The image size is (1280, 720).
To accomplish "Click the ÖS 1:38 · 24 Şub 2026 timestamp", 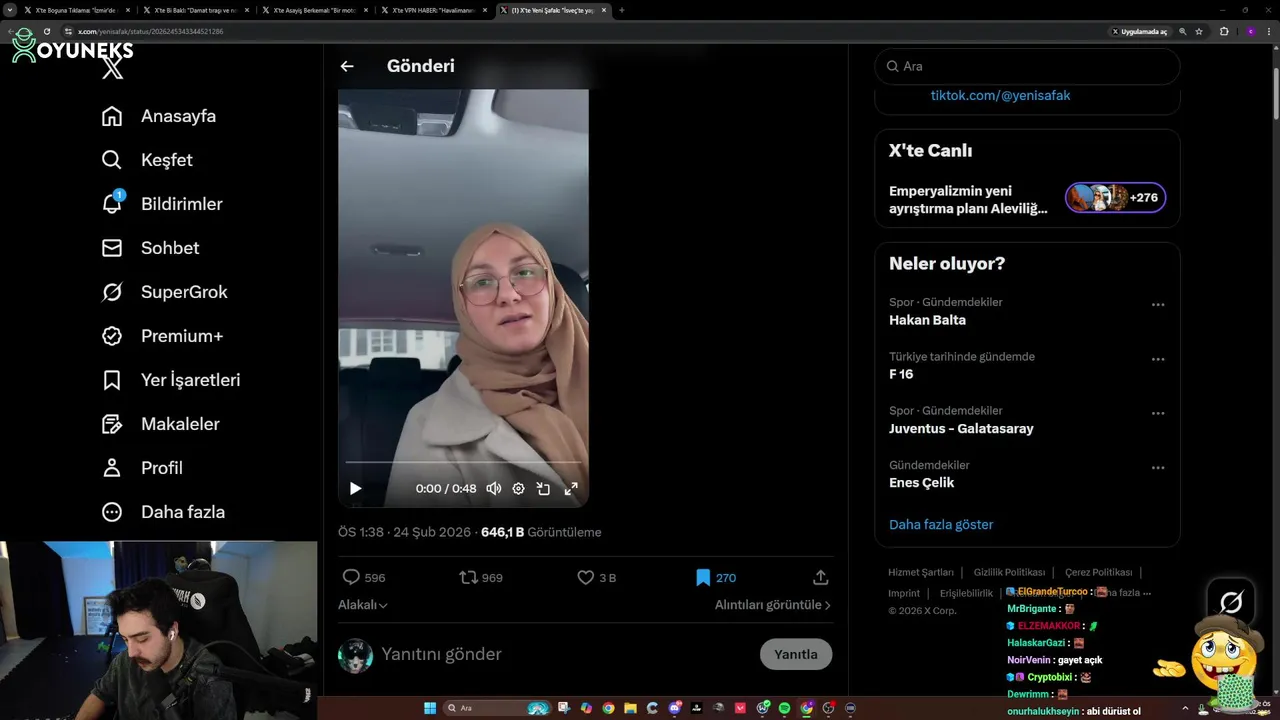I will [x=404, y=532].
